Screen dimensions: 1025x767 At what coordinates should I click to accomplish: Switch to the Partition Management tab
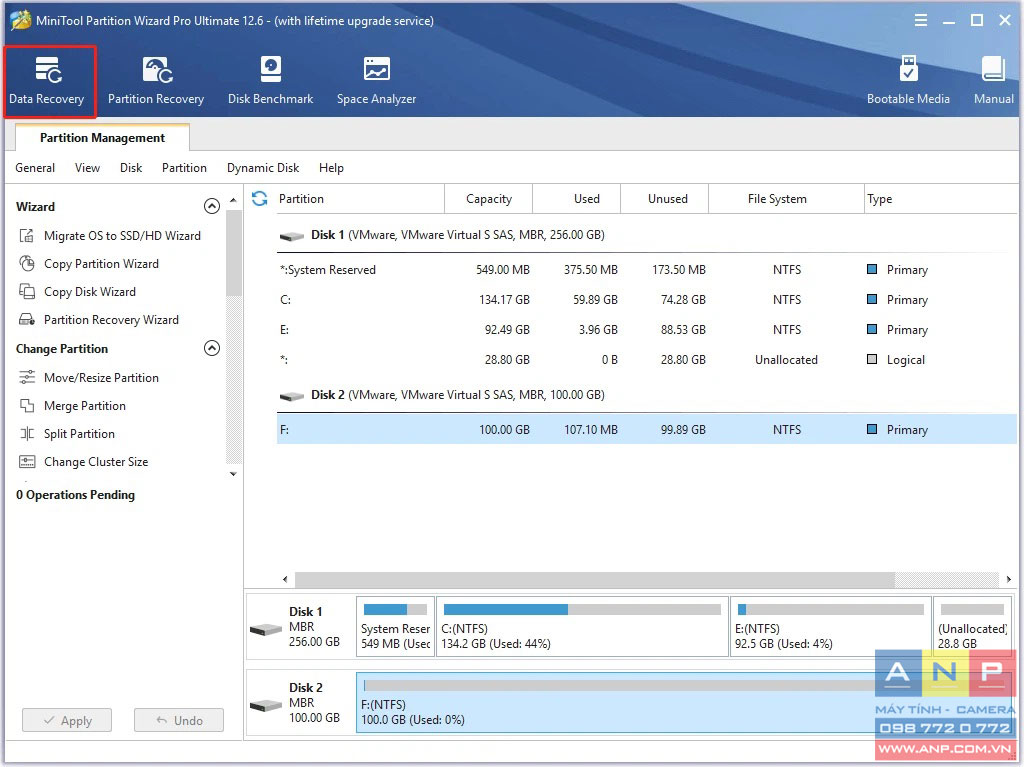coord(103,138)
